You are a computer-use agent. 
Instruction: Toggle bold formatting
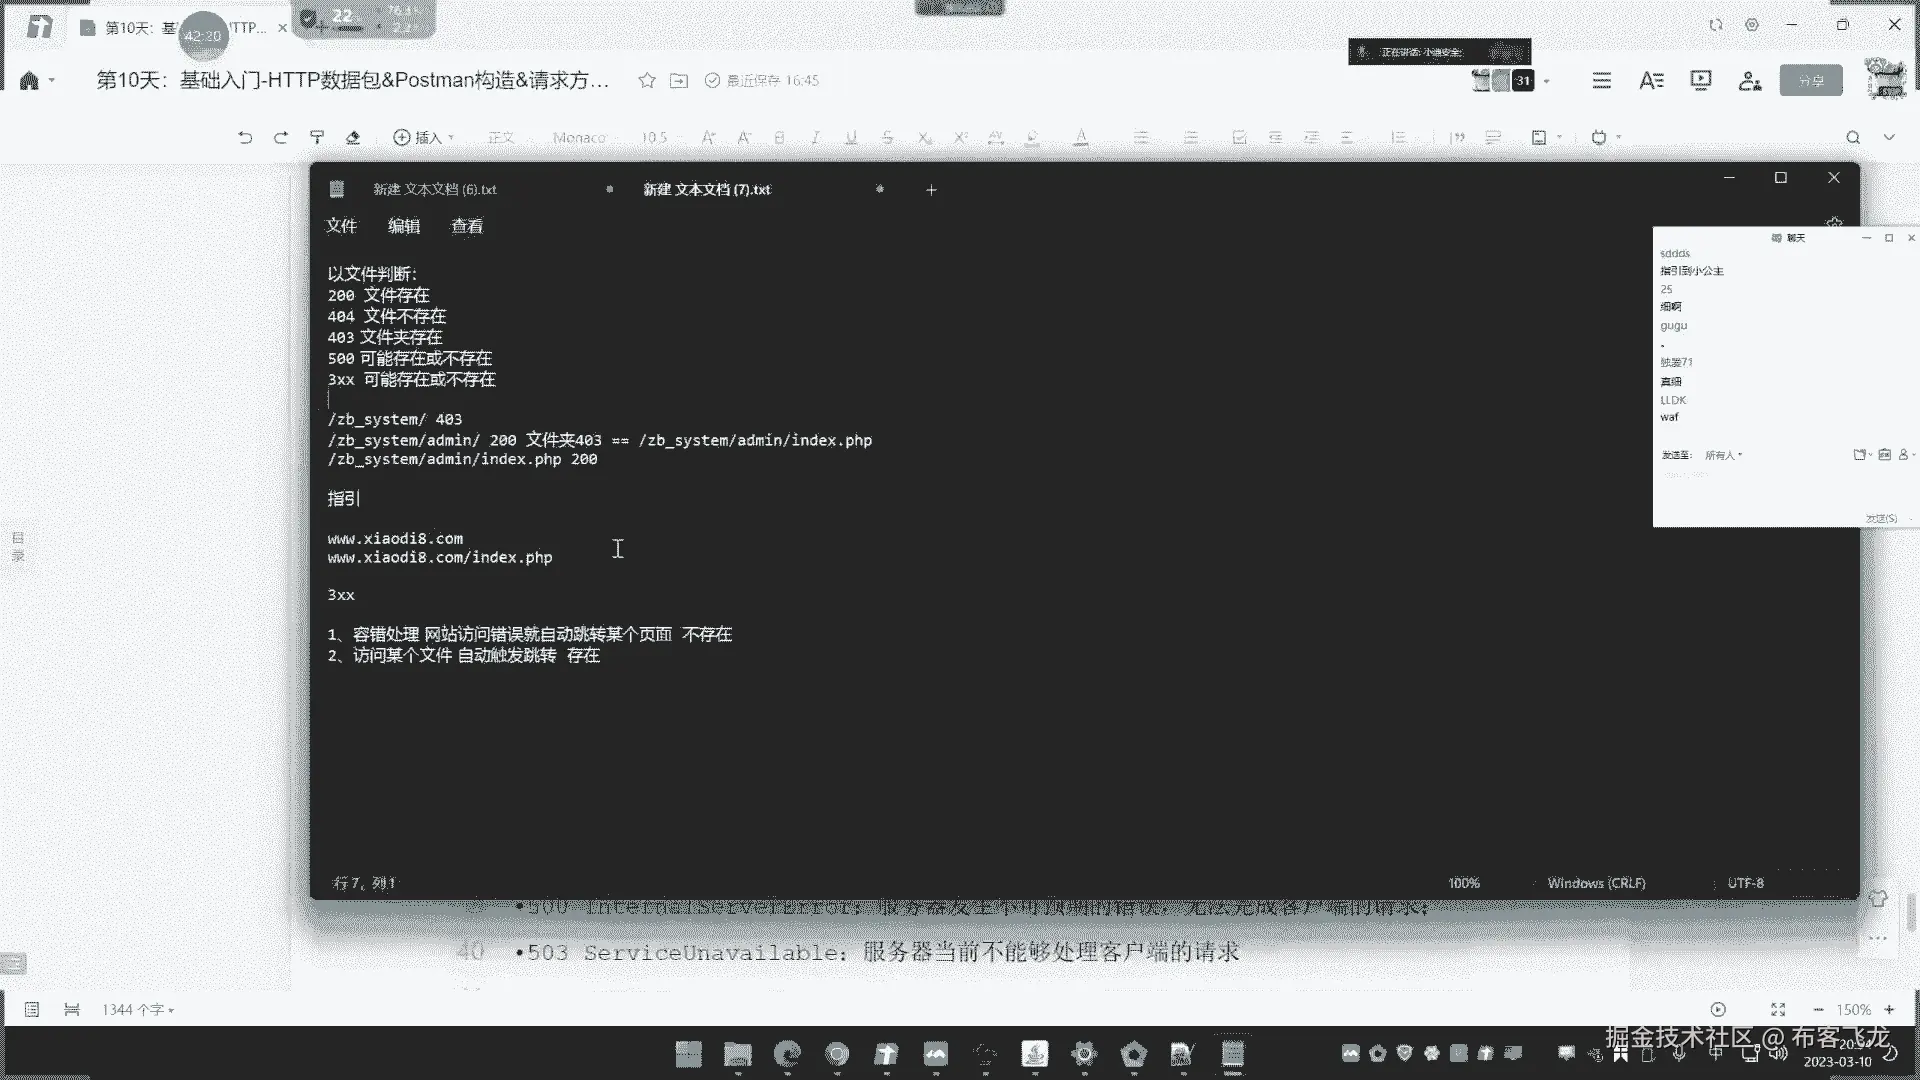(779, 138)
